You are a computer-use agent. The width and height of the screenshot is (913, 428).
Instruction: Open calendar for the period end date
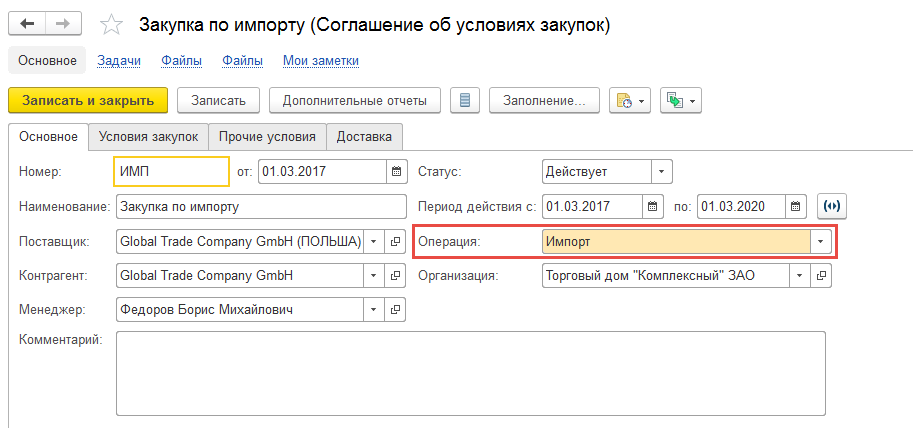(x=796, y=207)
